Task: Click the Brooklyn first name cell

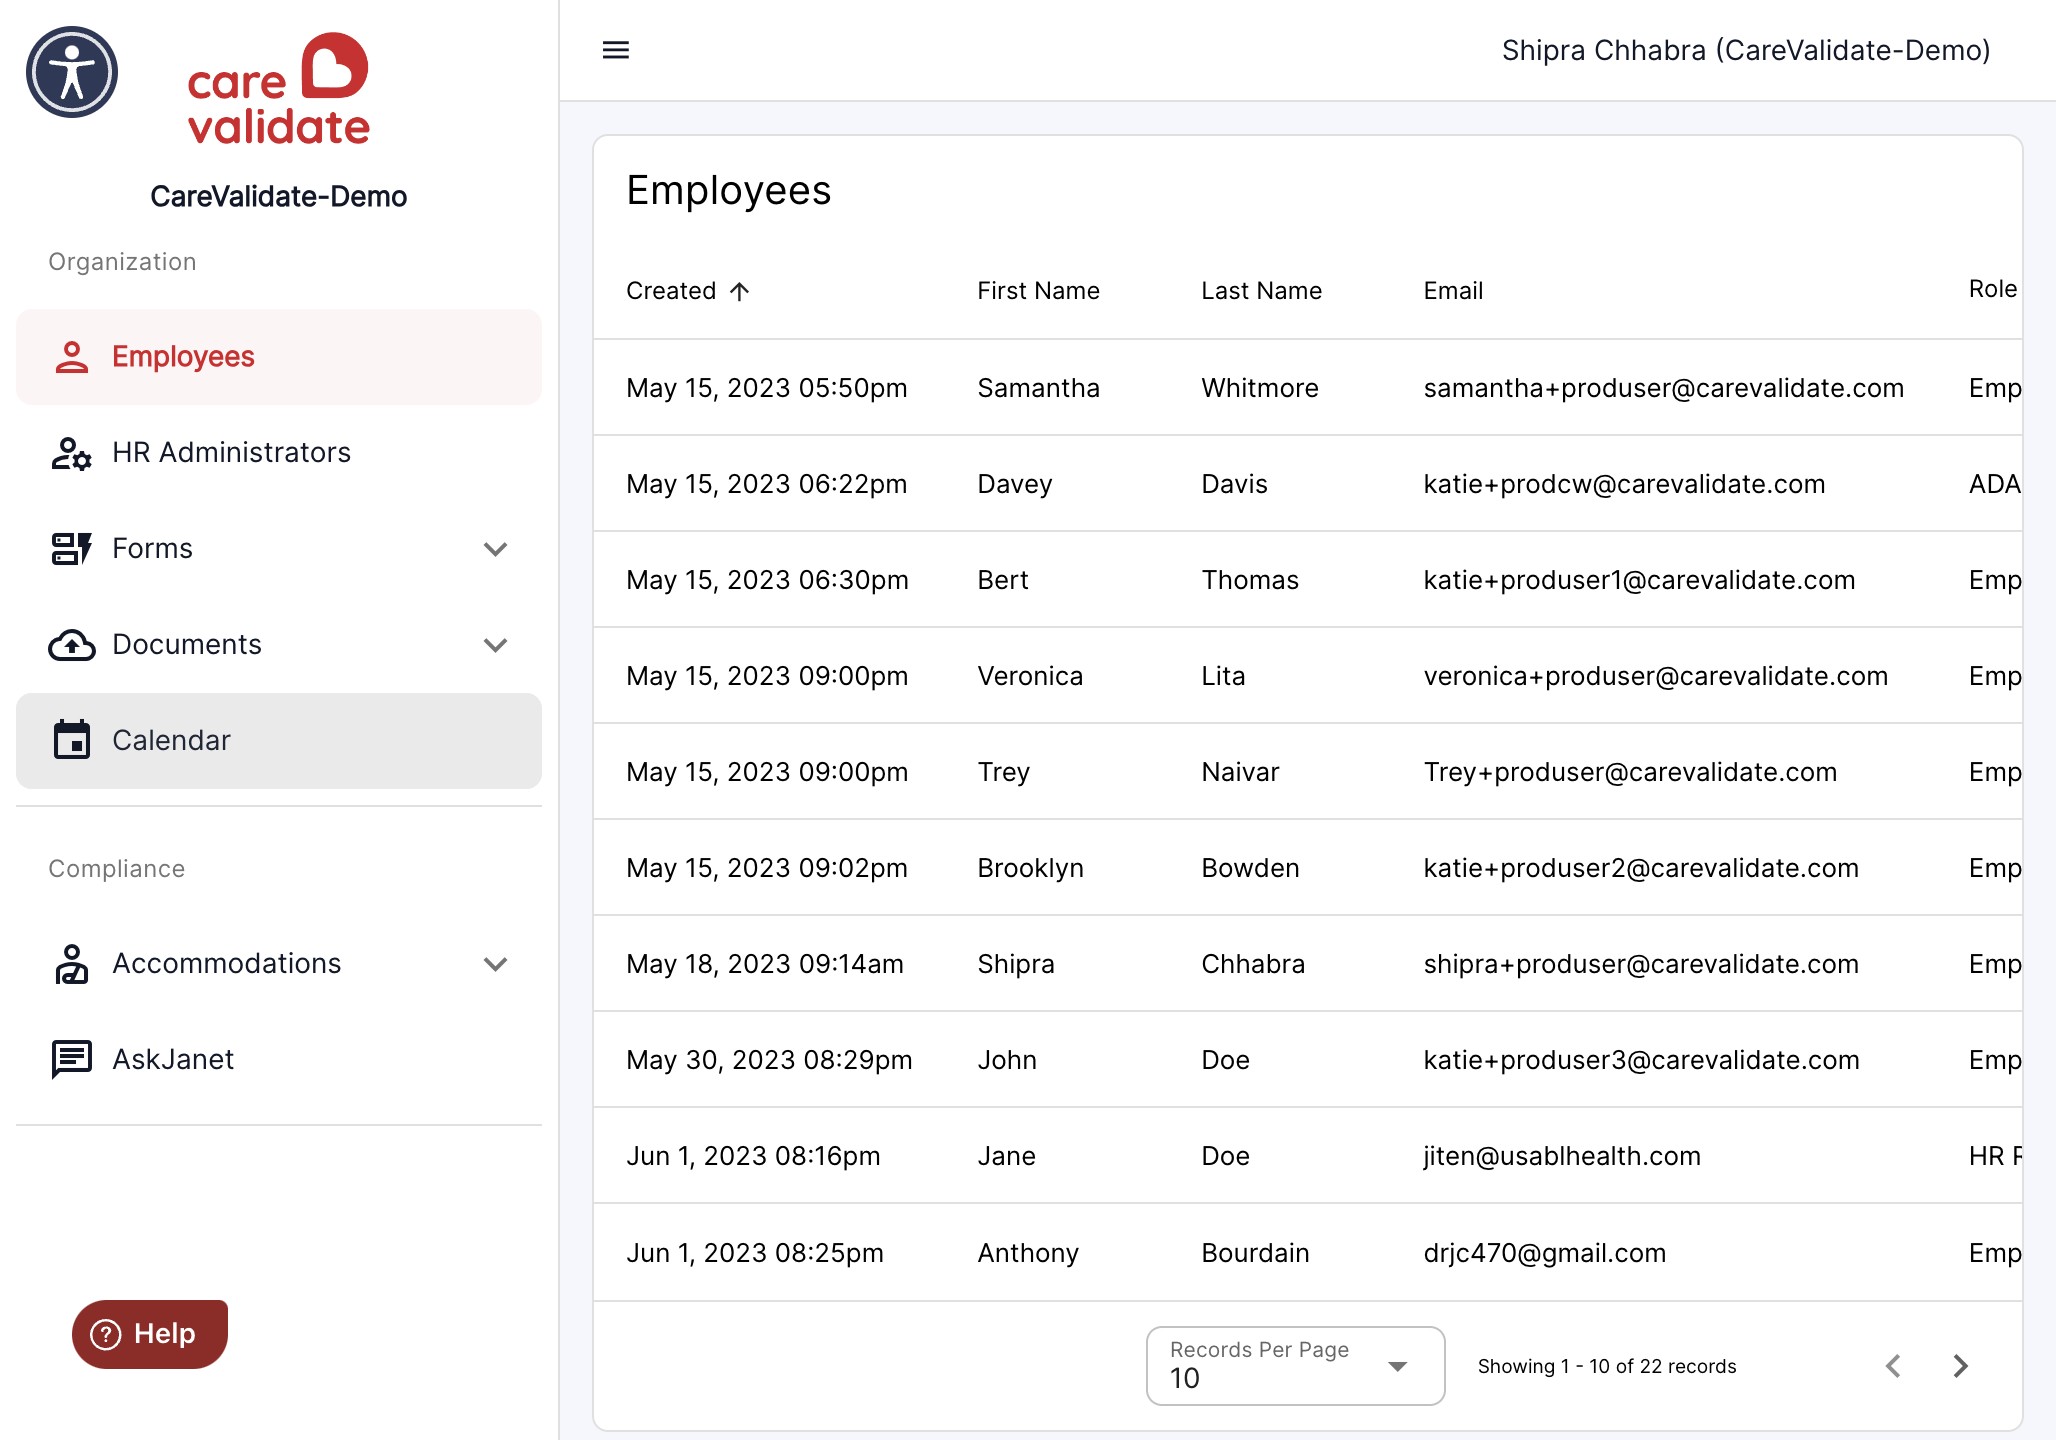Action: click(1030, 868)
